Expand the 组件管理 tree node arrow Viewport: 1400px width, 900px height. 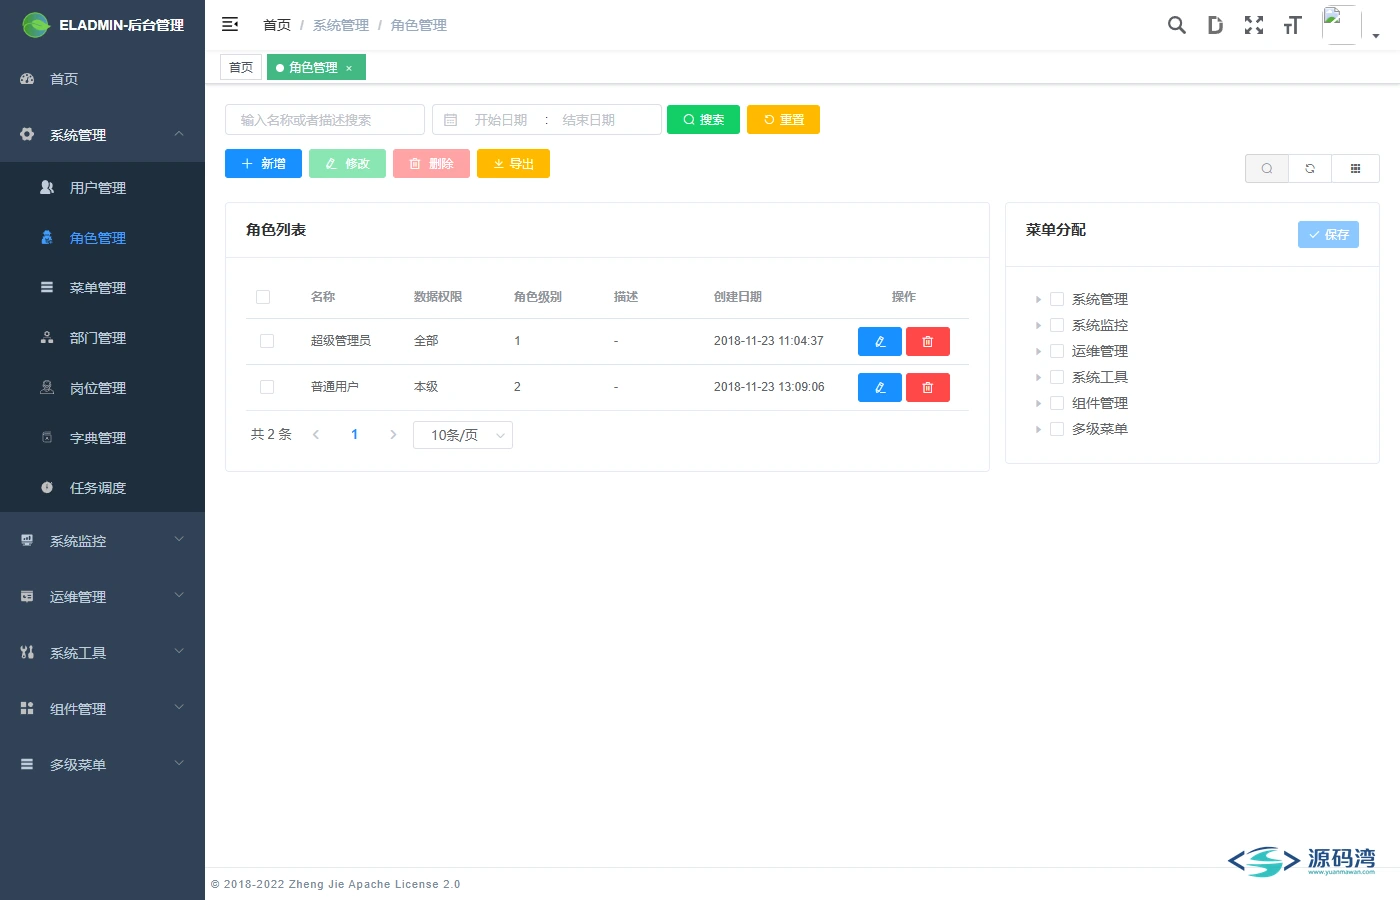[x=1038, y=403]
